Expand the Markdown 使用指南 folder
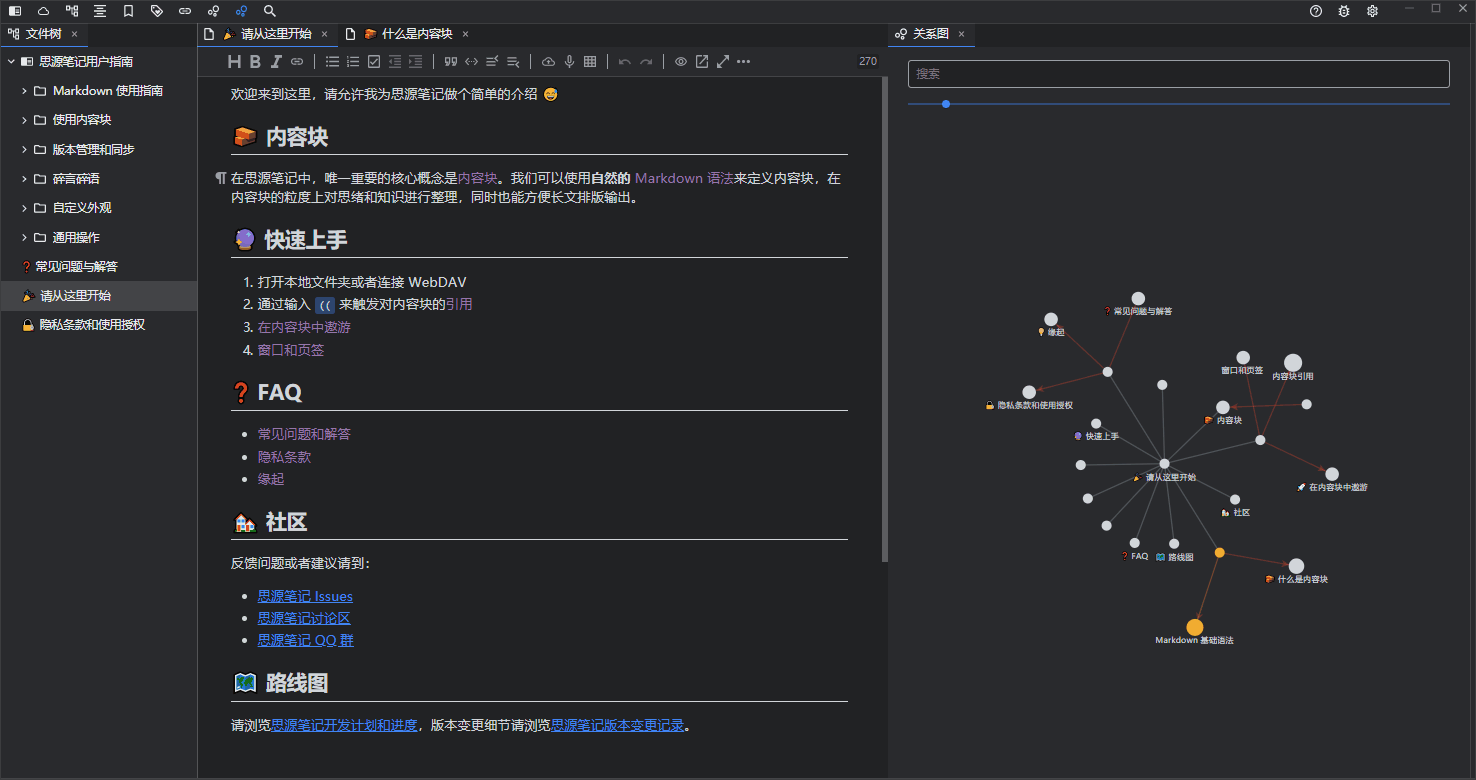This screenshot has width=1476, height=780. click(25, 91)
